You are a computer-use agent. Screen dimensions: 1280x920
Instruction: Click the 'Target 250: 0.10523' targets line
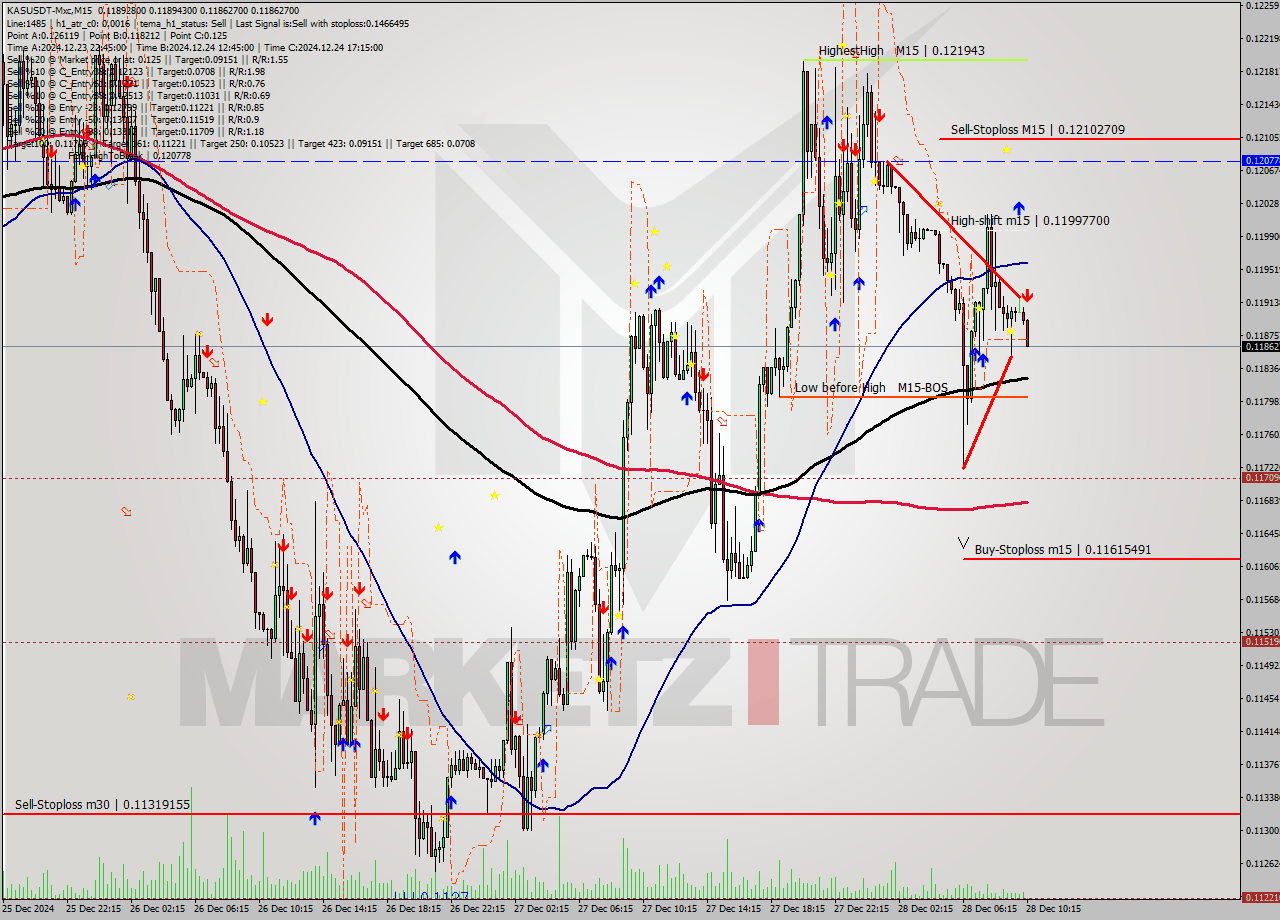pos(240,143)
